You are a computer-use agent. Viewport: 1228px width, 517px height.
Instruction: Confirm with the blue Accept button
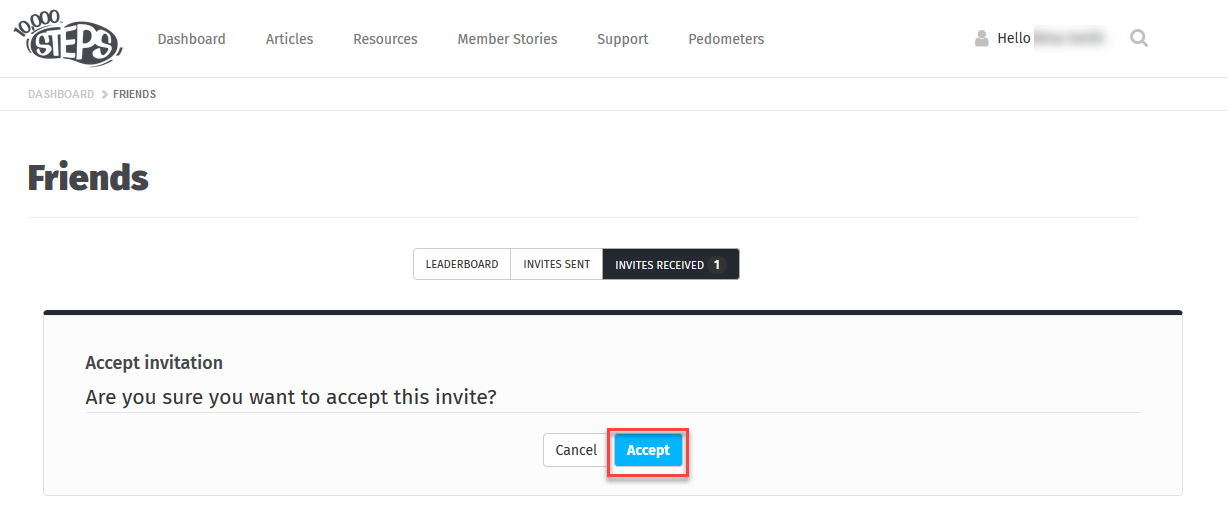click(x=648, y=450)
